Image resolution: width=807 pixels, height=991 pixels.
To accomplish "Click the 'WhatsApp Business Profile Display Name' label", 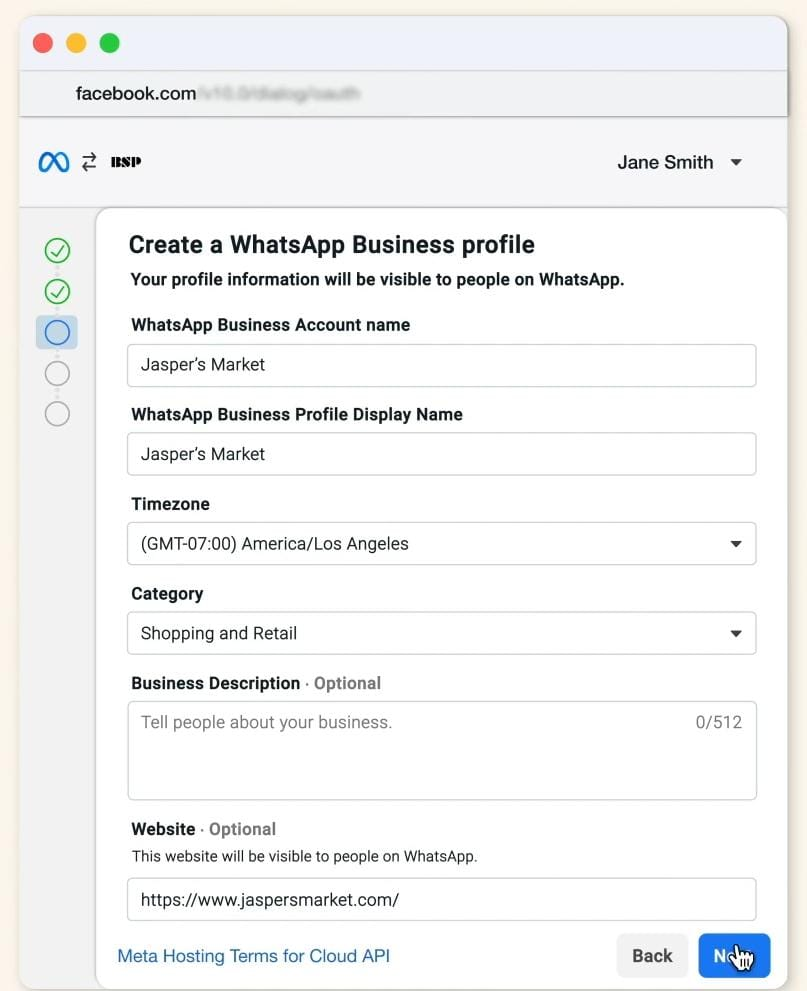I will coord(297,415).
